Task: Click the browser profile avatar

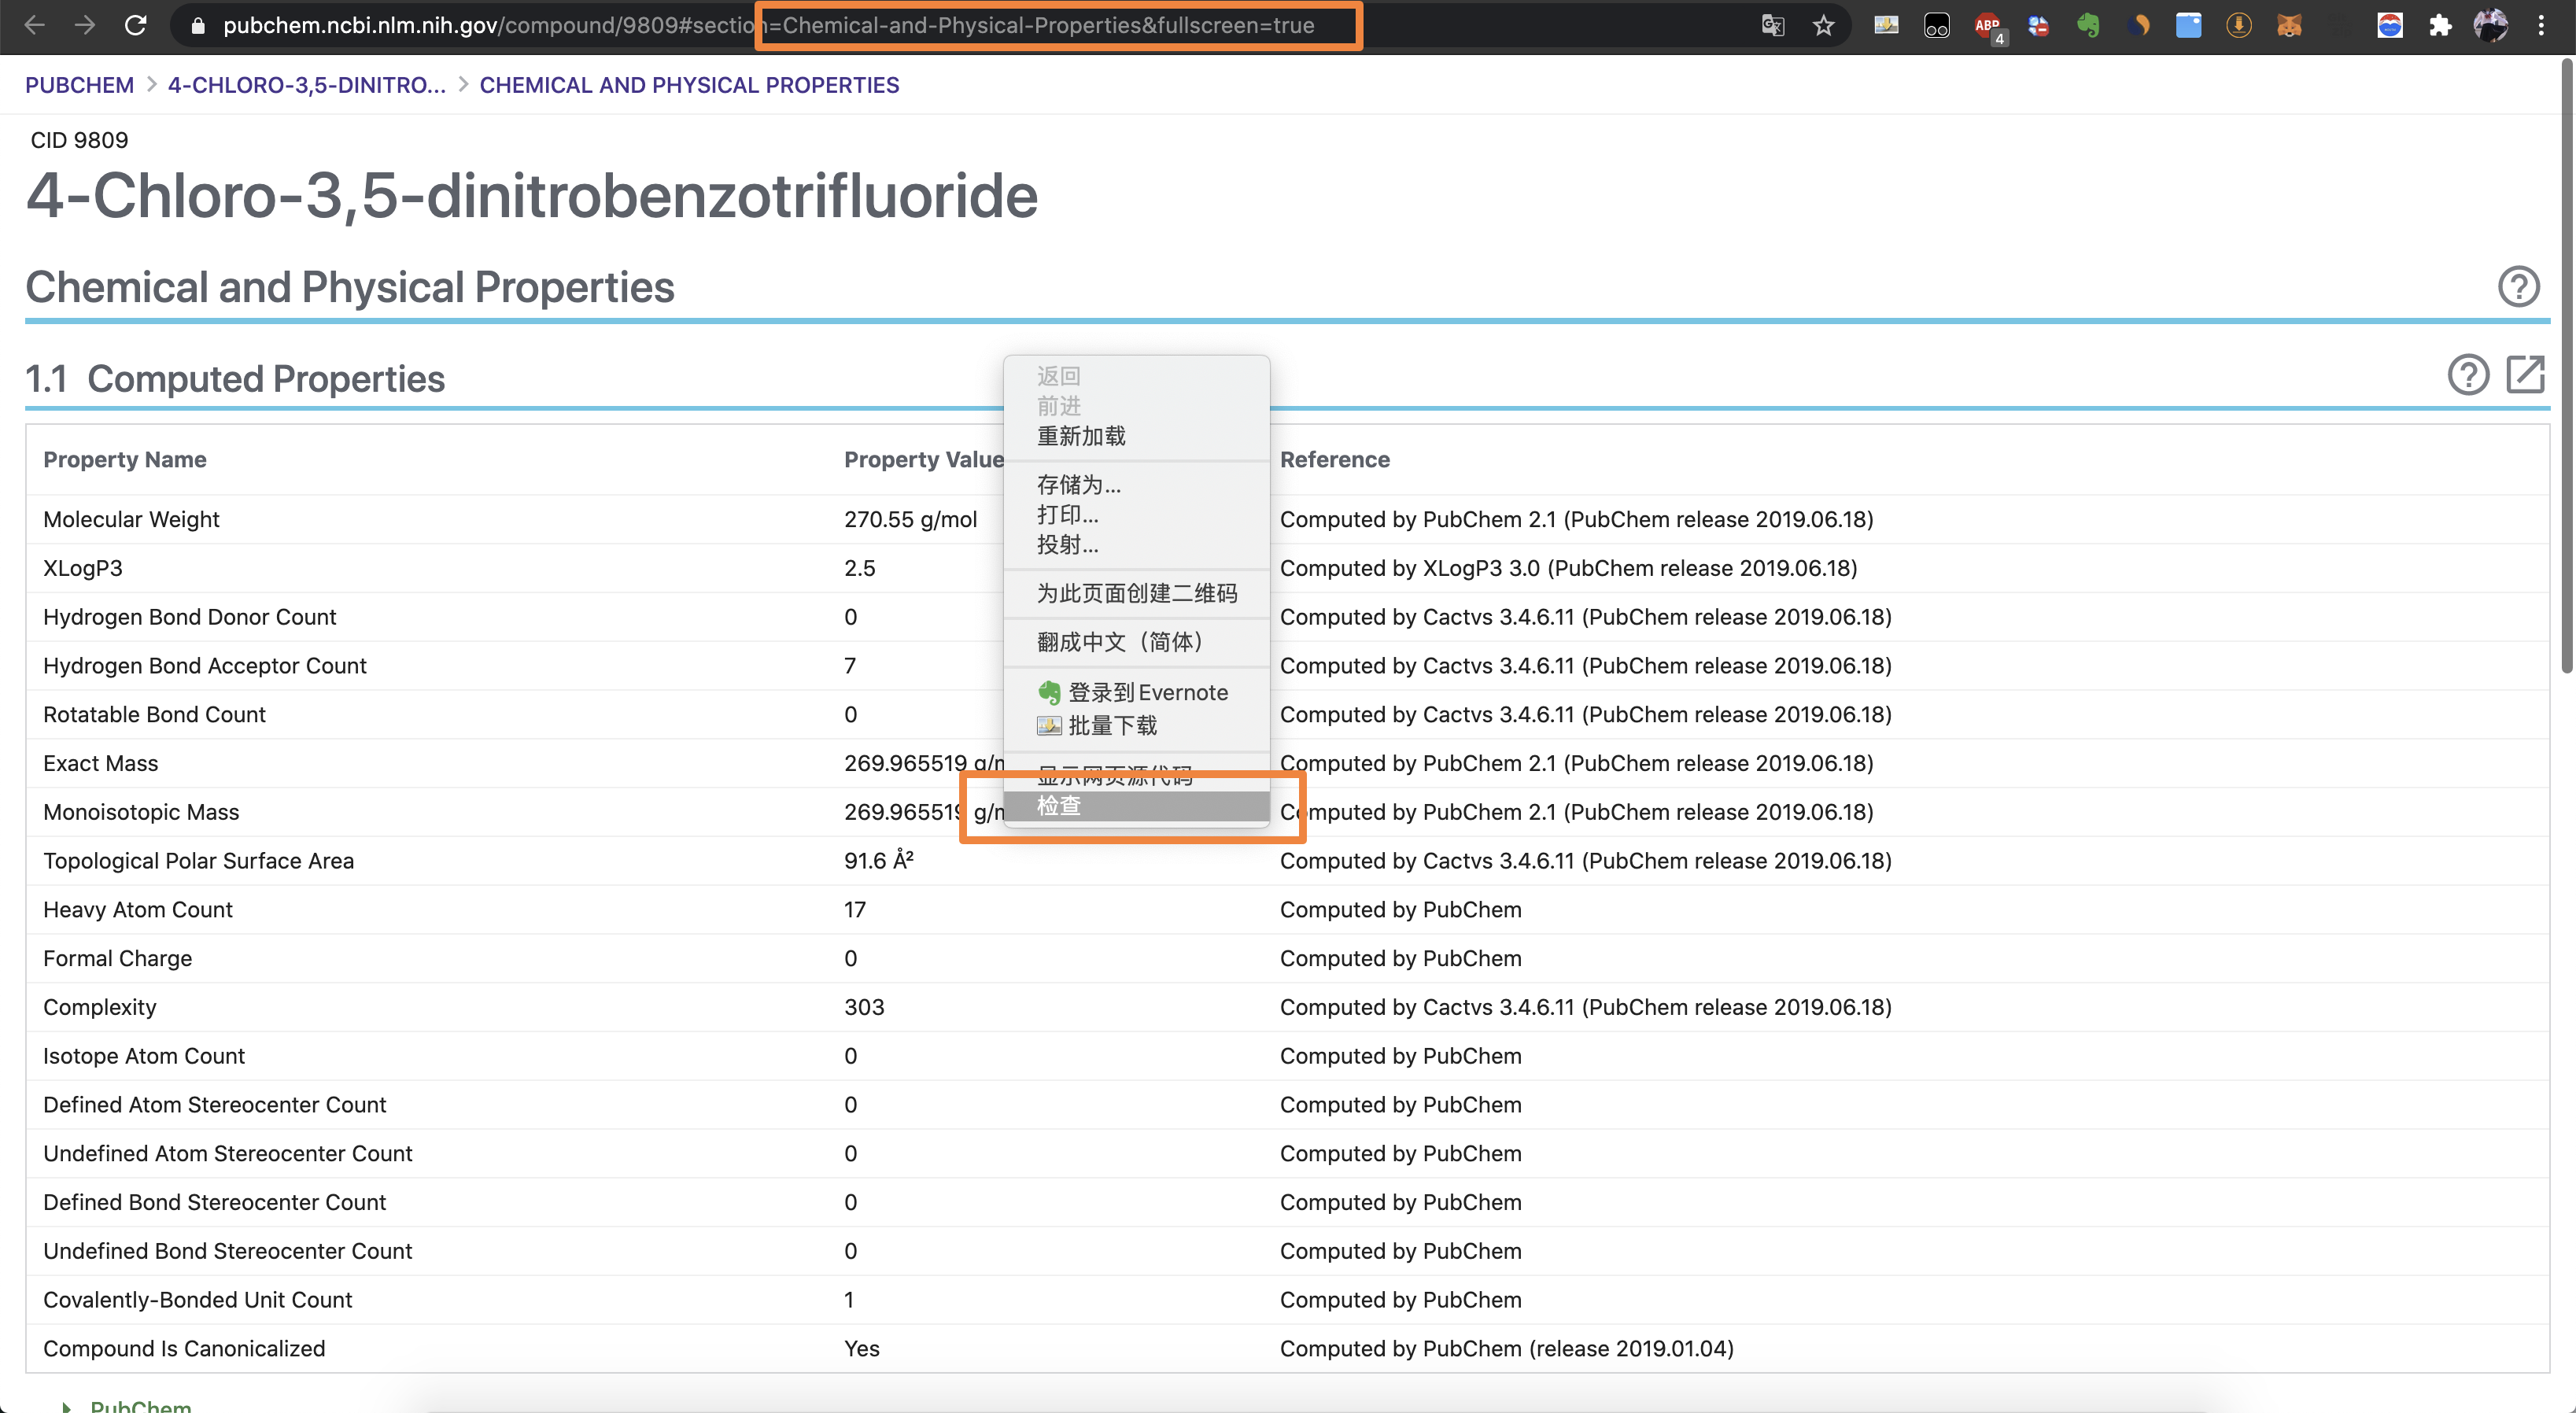Action: (2491, 25)
